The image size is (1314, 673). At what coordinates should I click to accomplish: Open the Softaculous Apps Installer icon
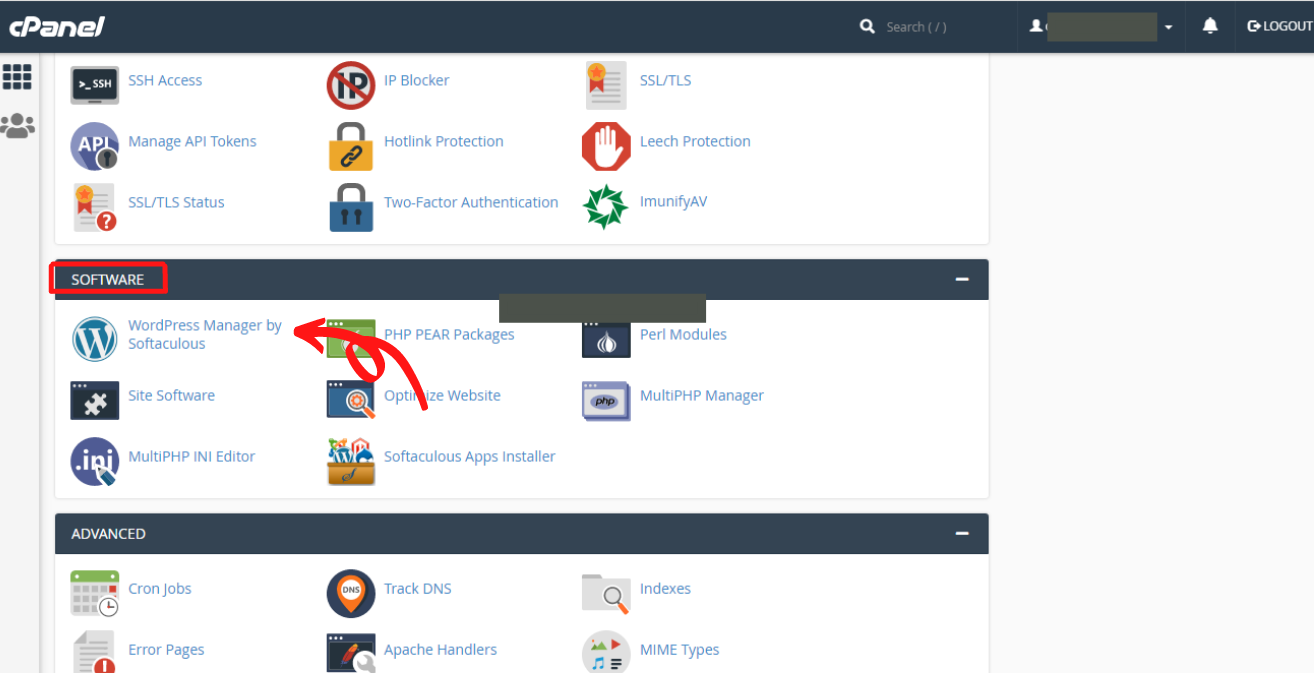pyautogui.click(x=351, y=461)
